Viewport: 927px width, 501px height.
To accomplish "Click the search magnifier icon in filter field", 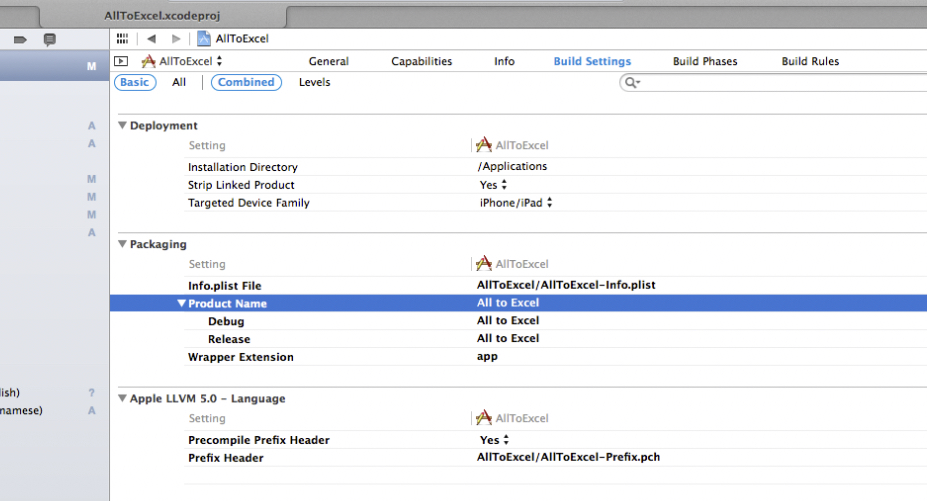I will (x=632, y=83).
